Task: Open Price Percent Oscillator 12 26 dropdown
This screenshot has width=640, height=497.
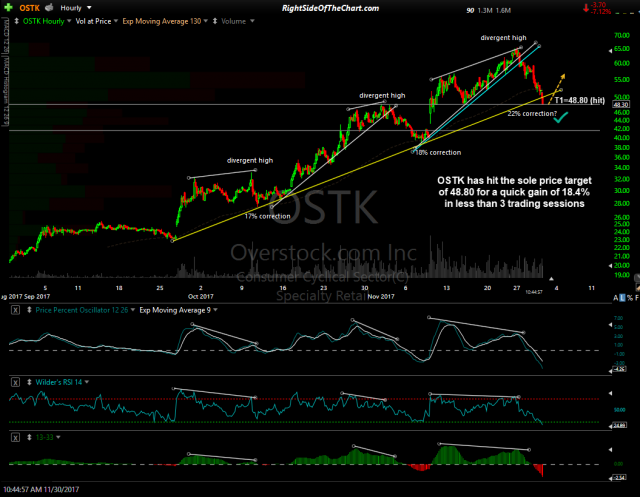Action: point(133,311)
